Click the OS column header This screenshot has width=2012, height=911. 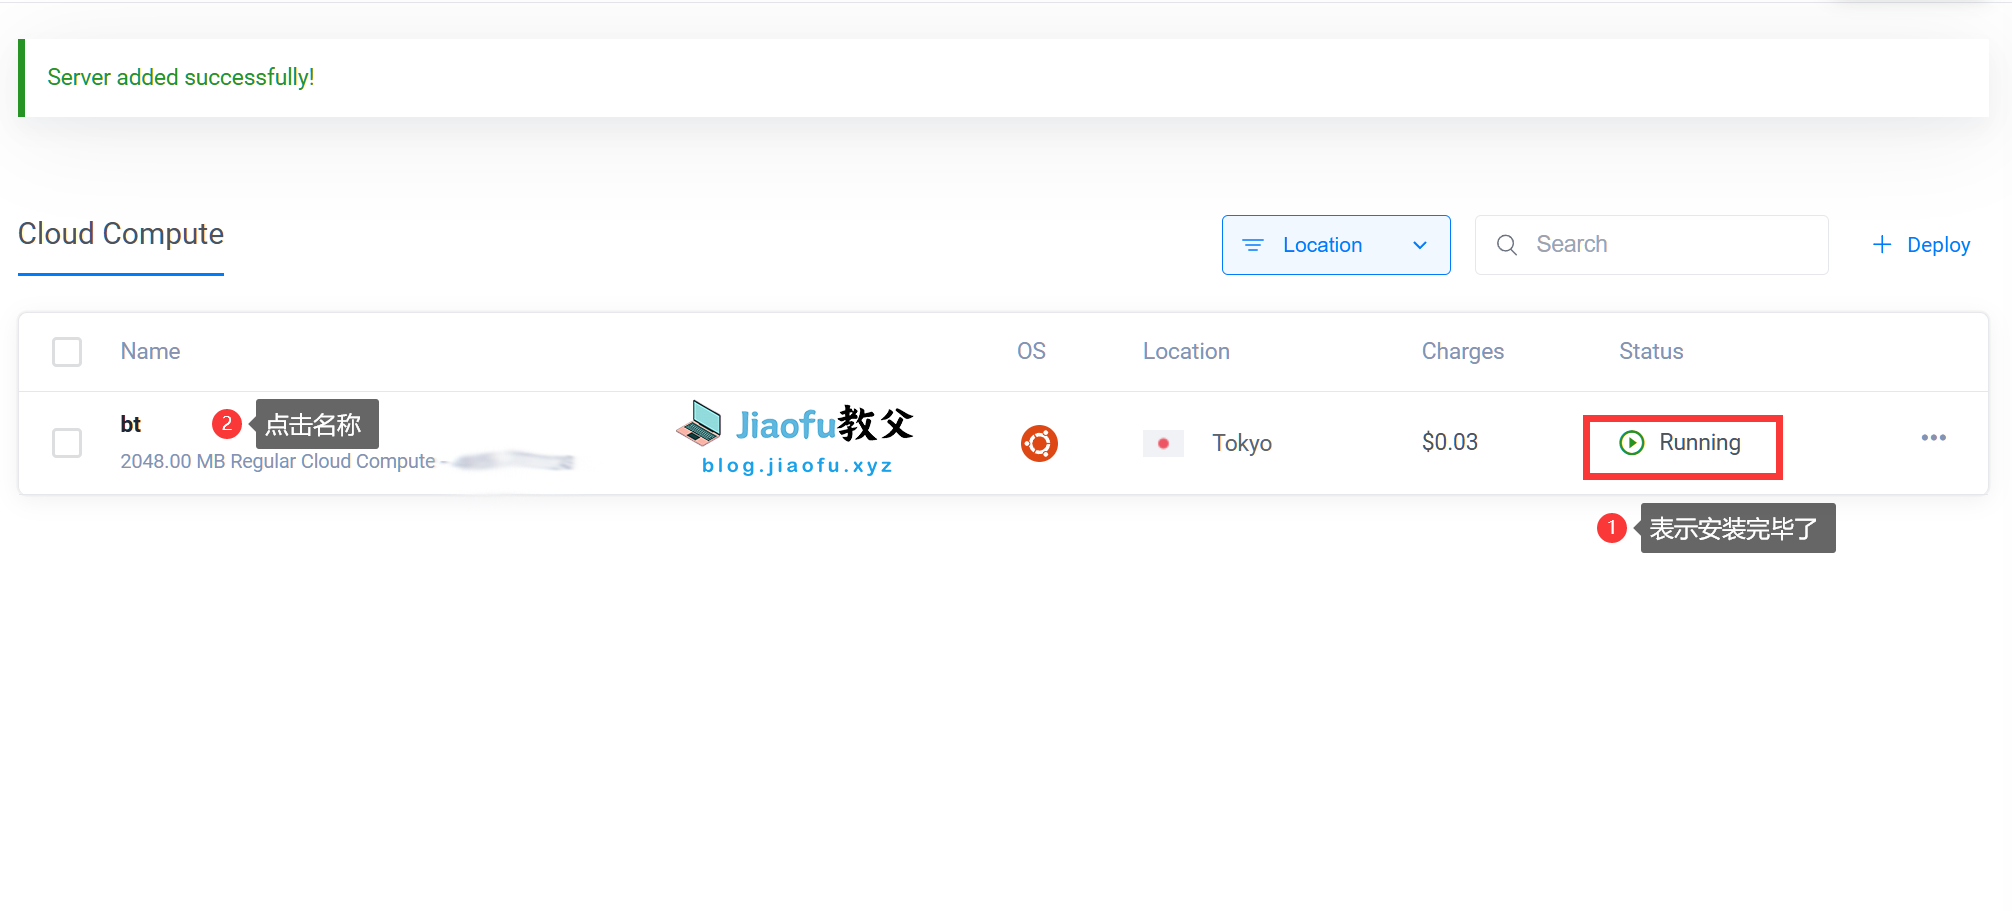(x=1031, y=351)
